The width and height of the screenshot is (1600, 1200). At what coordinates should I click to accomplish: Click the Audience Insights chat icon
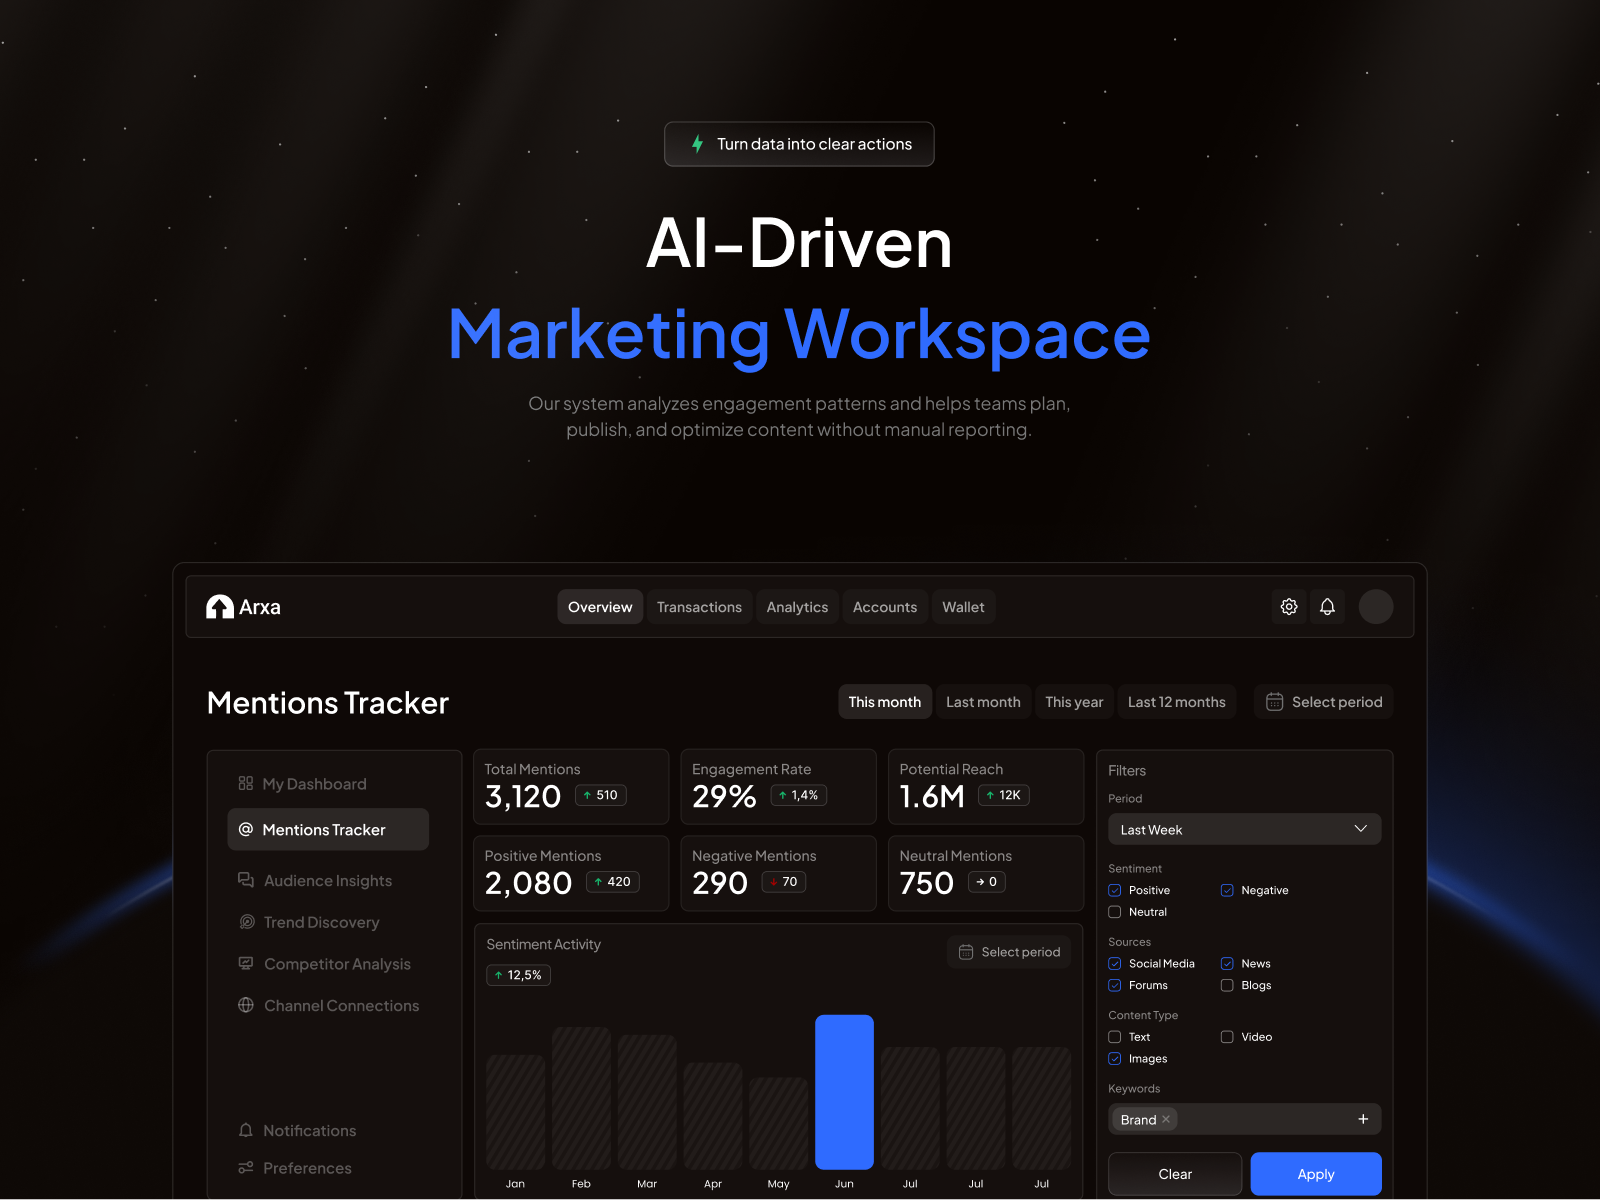[246, 880]
